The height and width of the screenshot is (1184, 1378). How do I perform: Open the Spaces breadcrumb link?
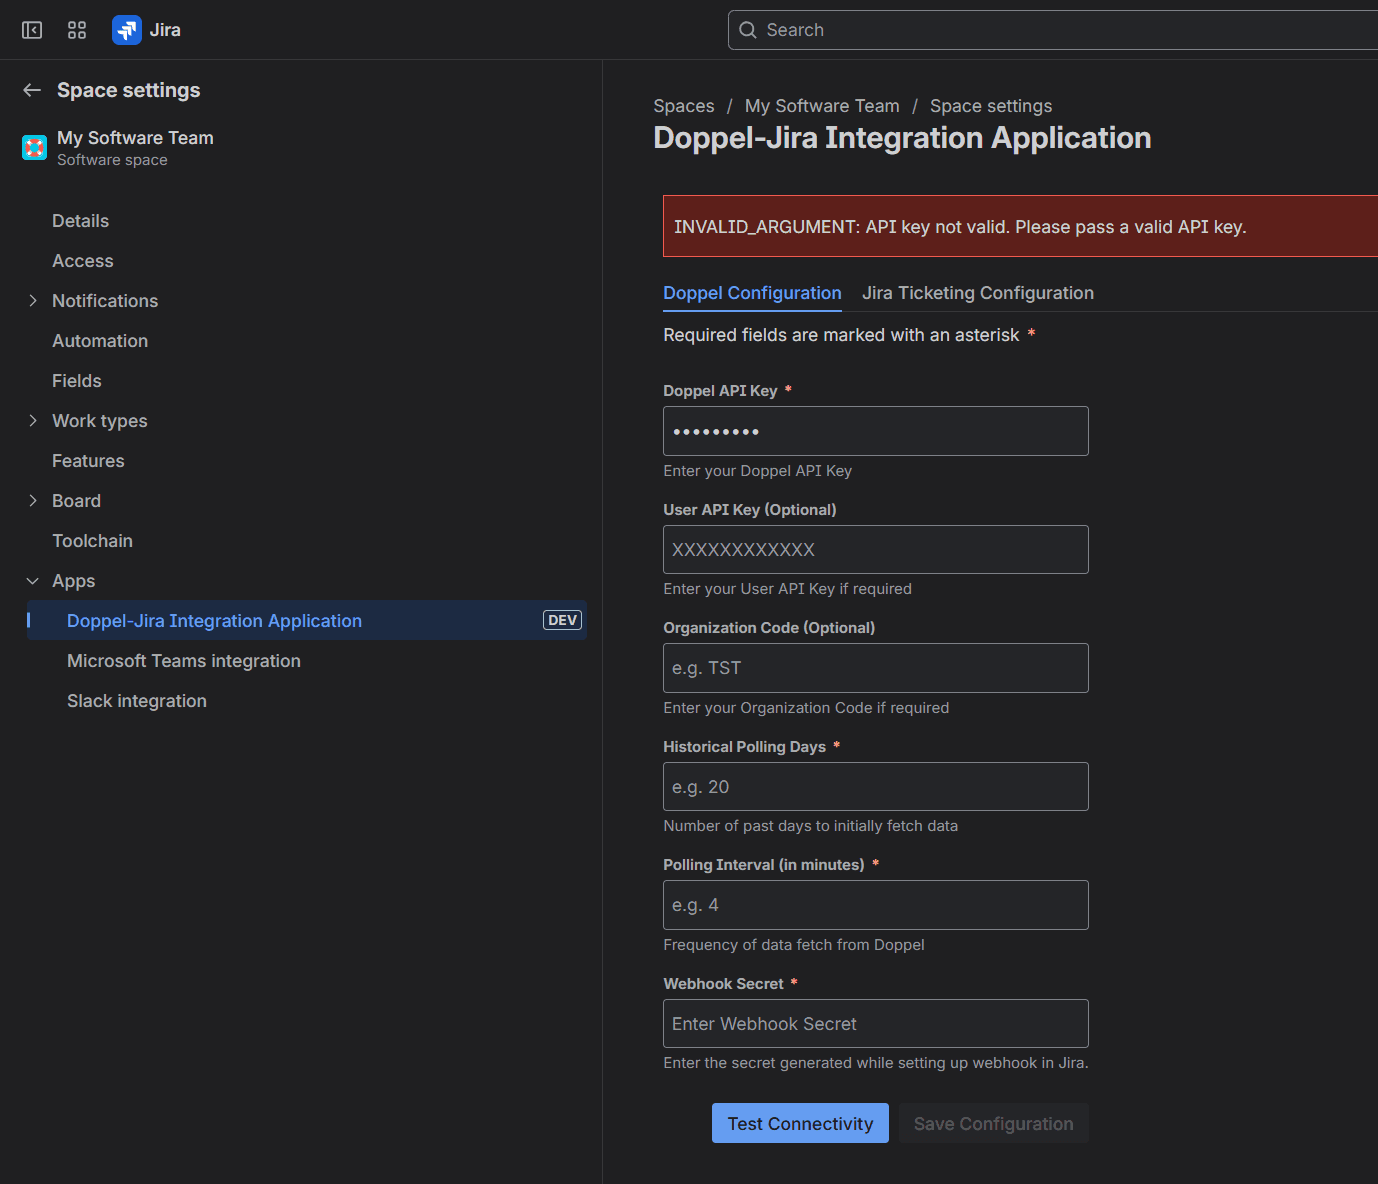(684, 105)
